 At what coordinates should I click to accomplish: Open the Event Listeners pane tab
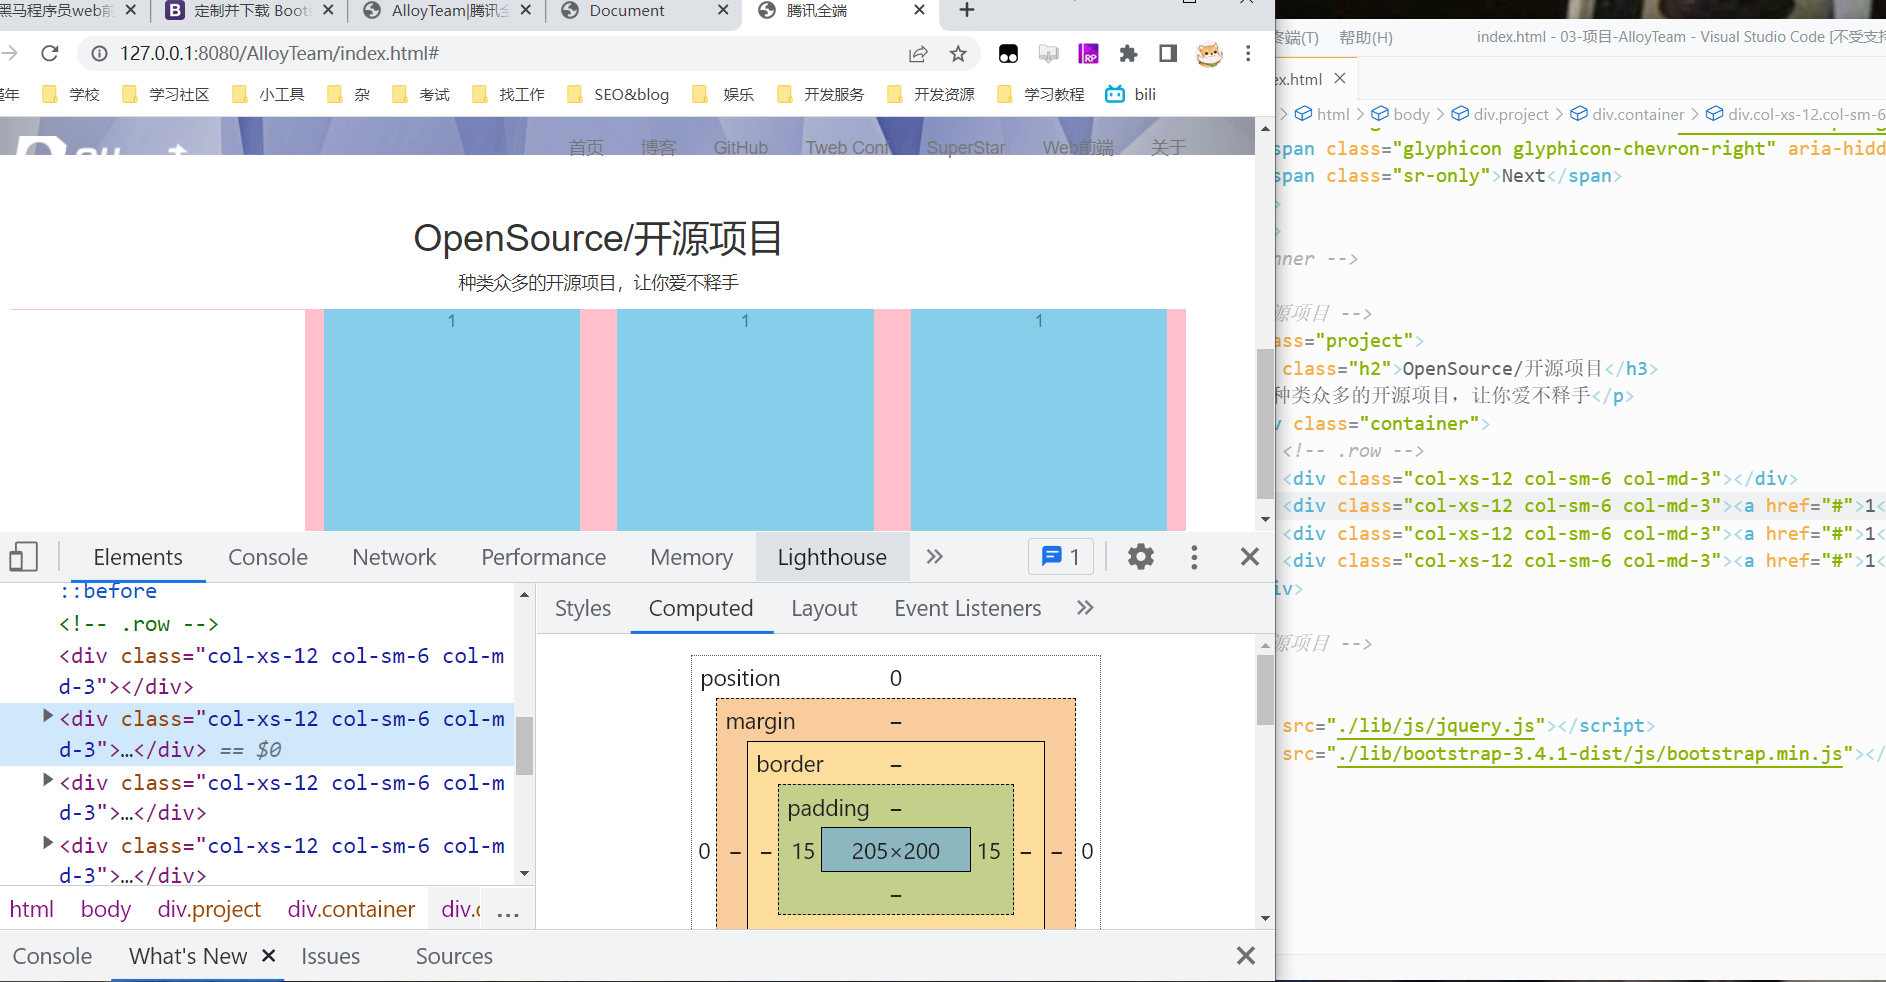point(968,608)
